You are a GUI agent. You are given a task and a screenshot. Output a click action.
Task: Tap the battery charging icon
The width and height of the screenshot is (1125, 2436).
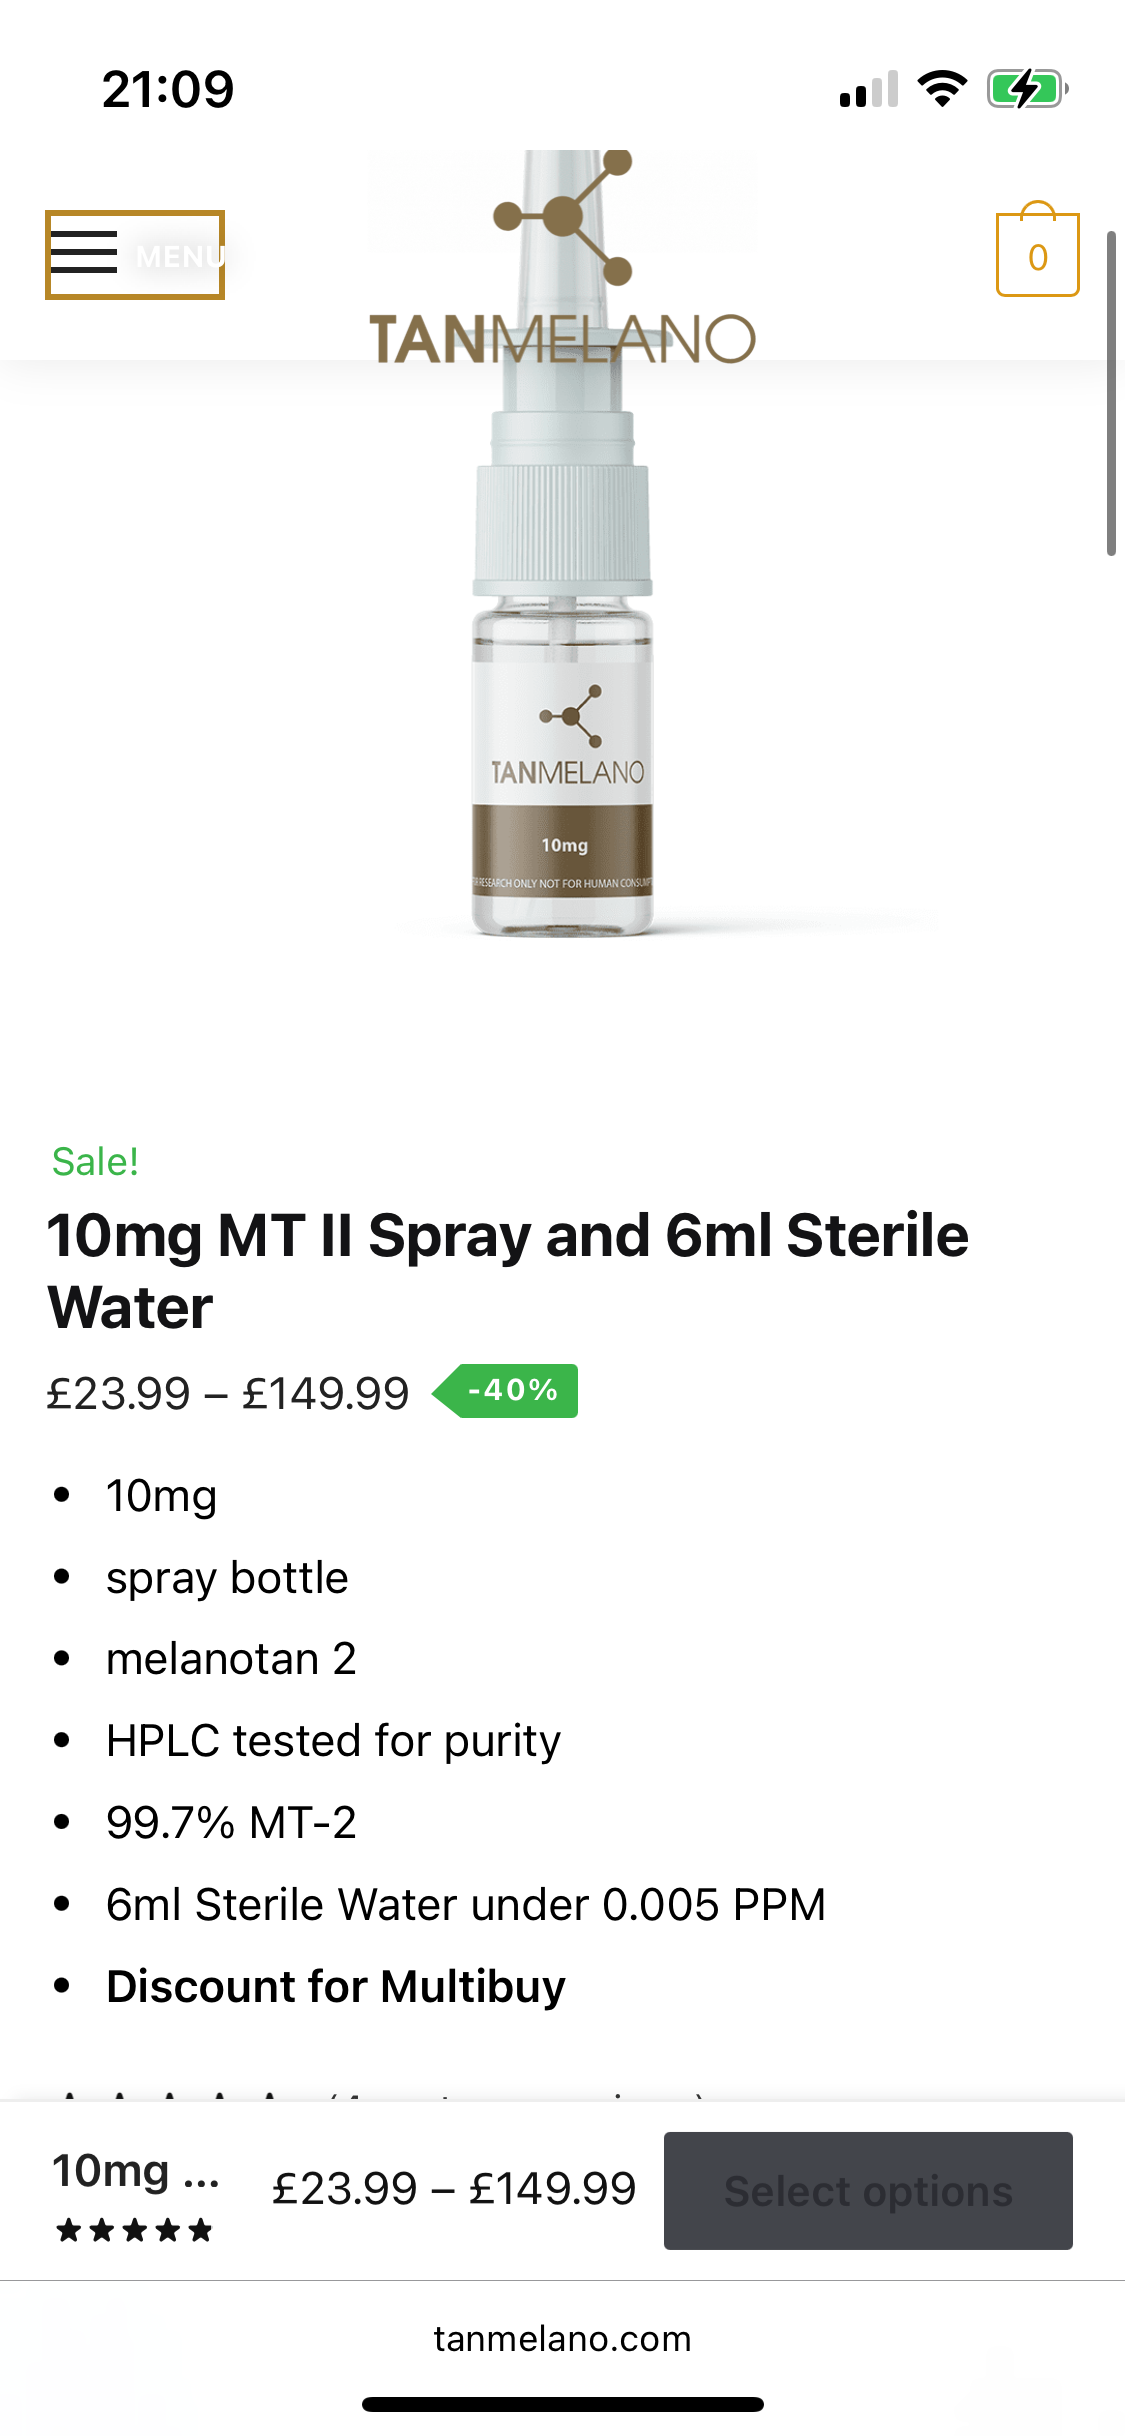(1027, 89)
